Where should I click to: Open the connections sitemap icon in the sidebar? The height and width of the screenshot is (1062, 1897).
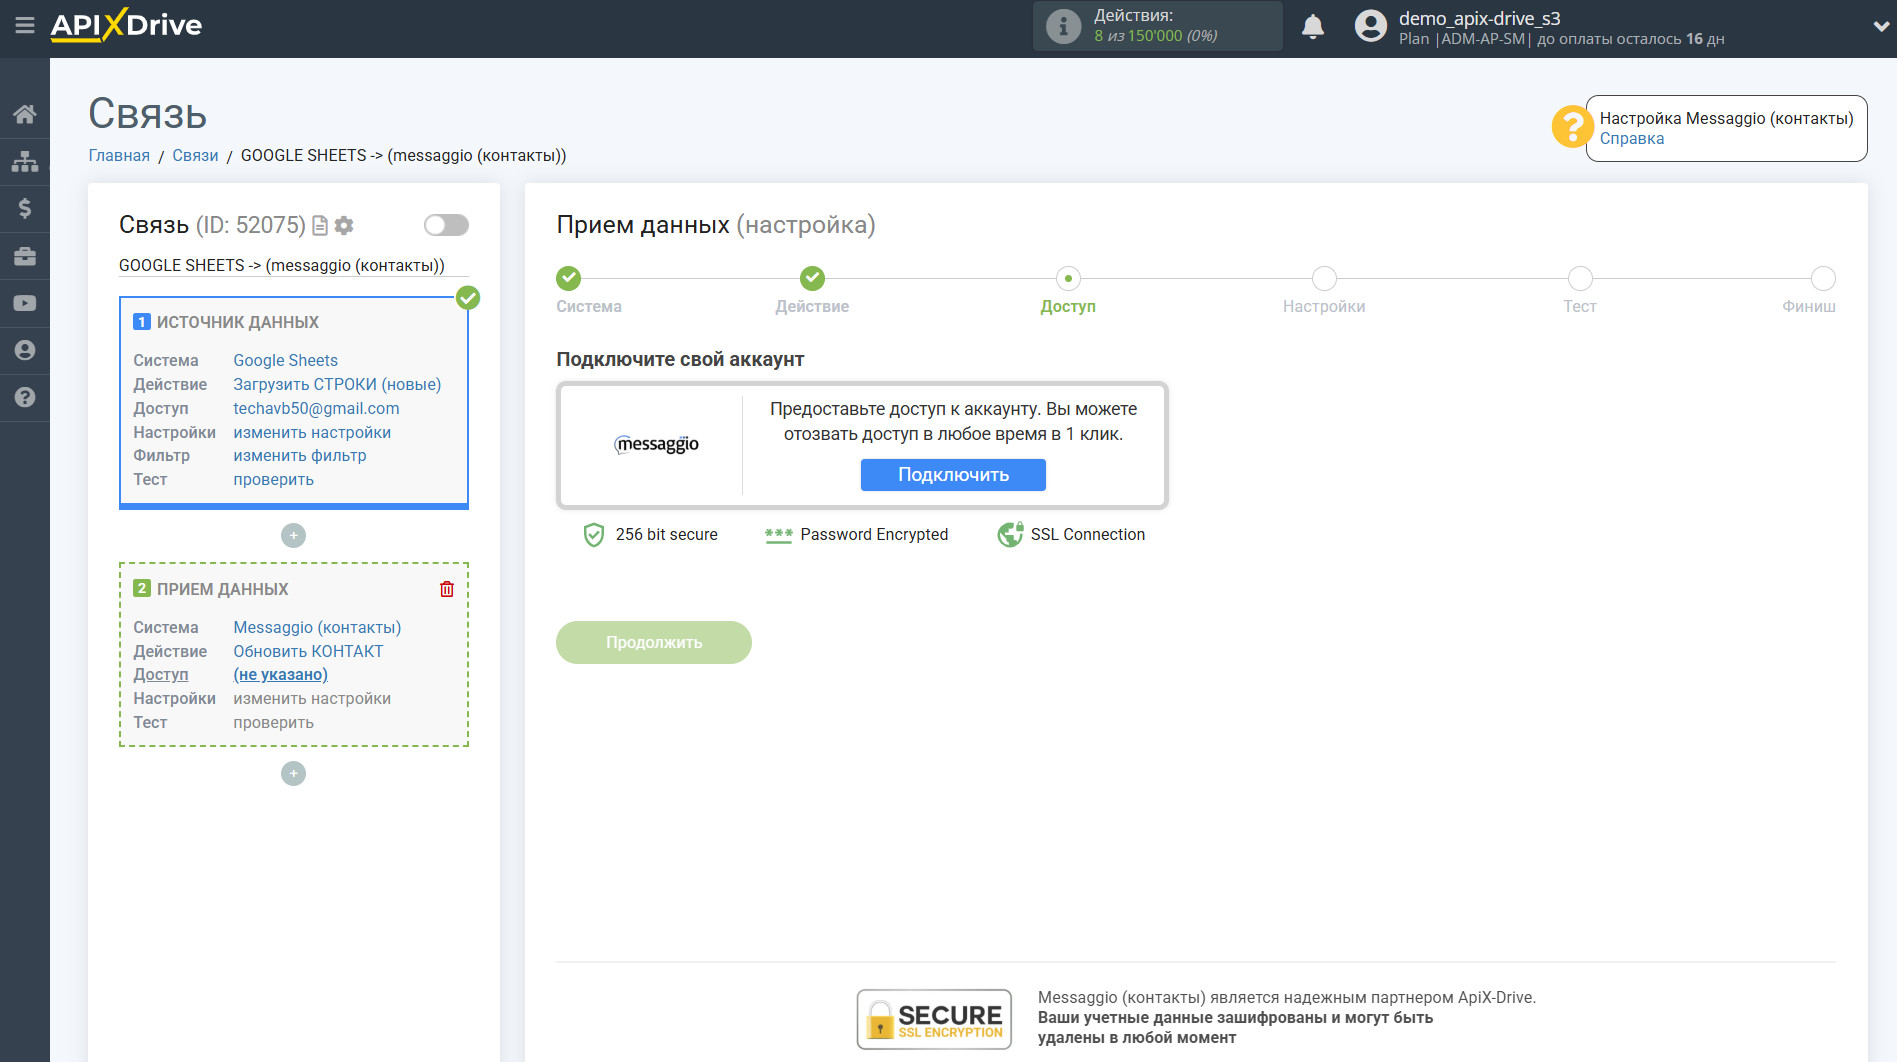coord(24,161)
